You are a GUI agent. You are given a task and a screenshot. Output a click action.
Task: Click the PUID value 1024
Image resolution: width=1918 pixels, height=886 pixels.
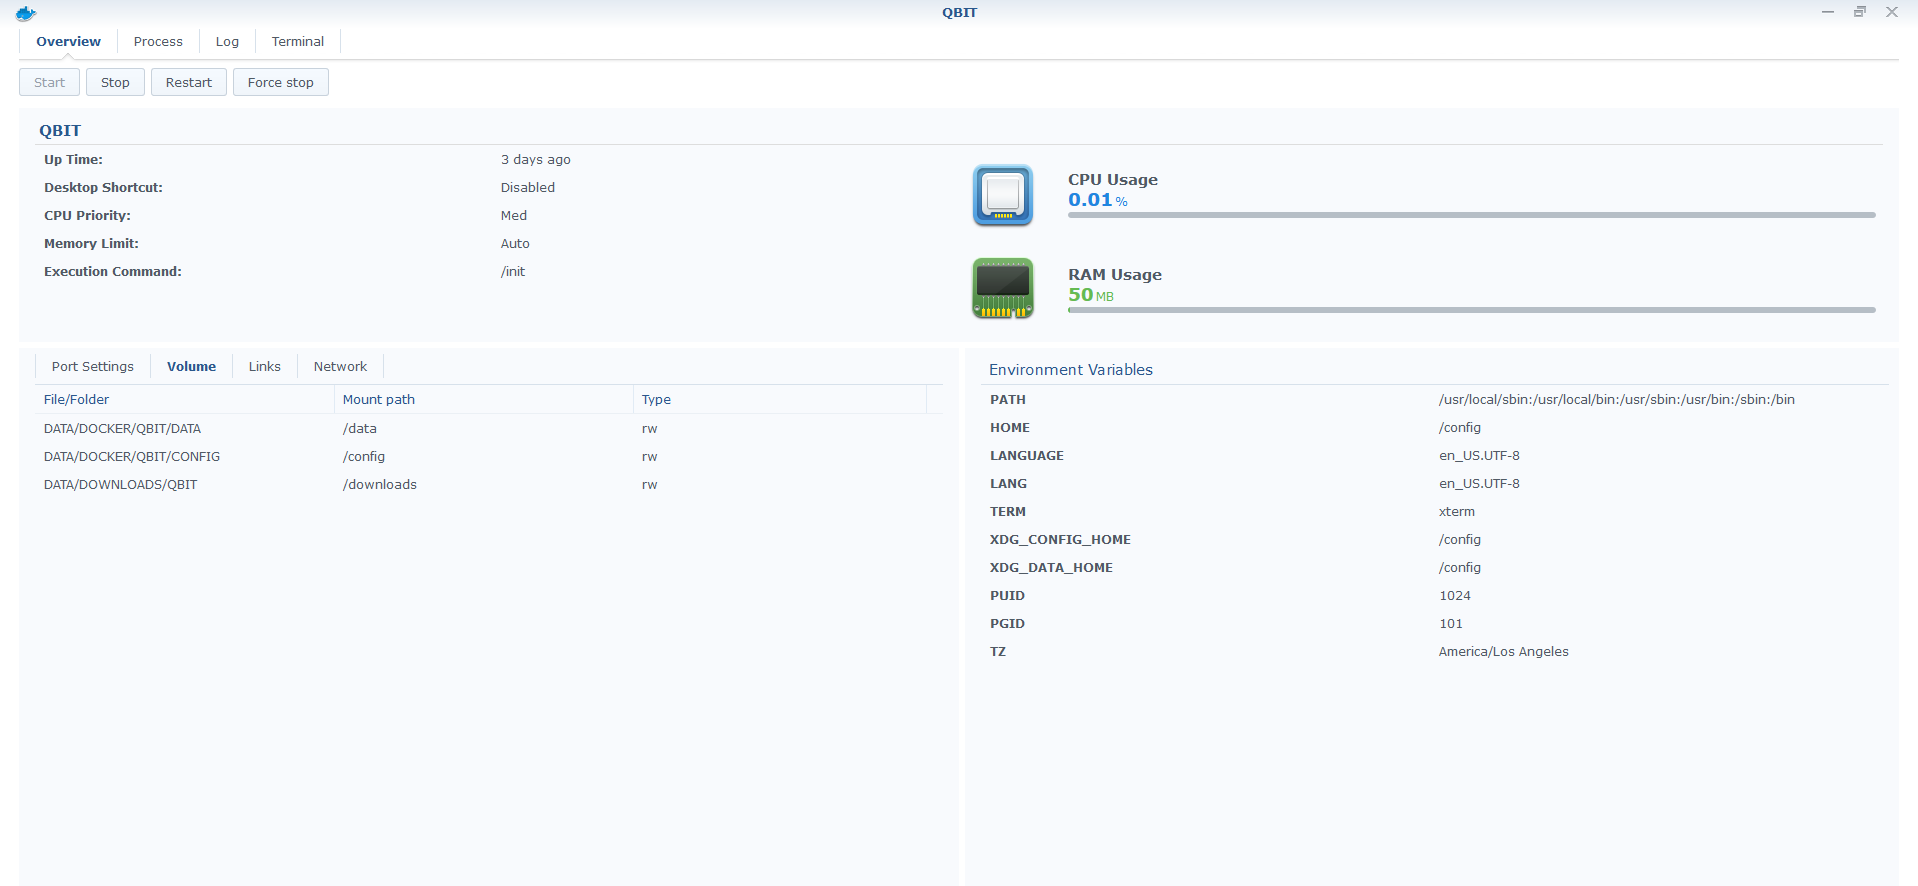(x=1455, y=595)
